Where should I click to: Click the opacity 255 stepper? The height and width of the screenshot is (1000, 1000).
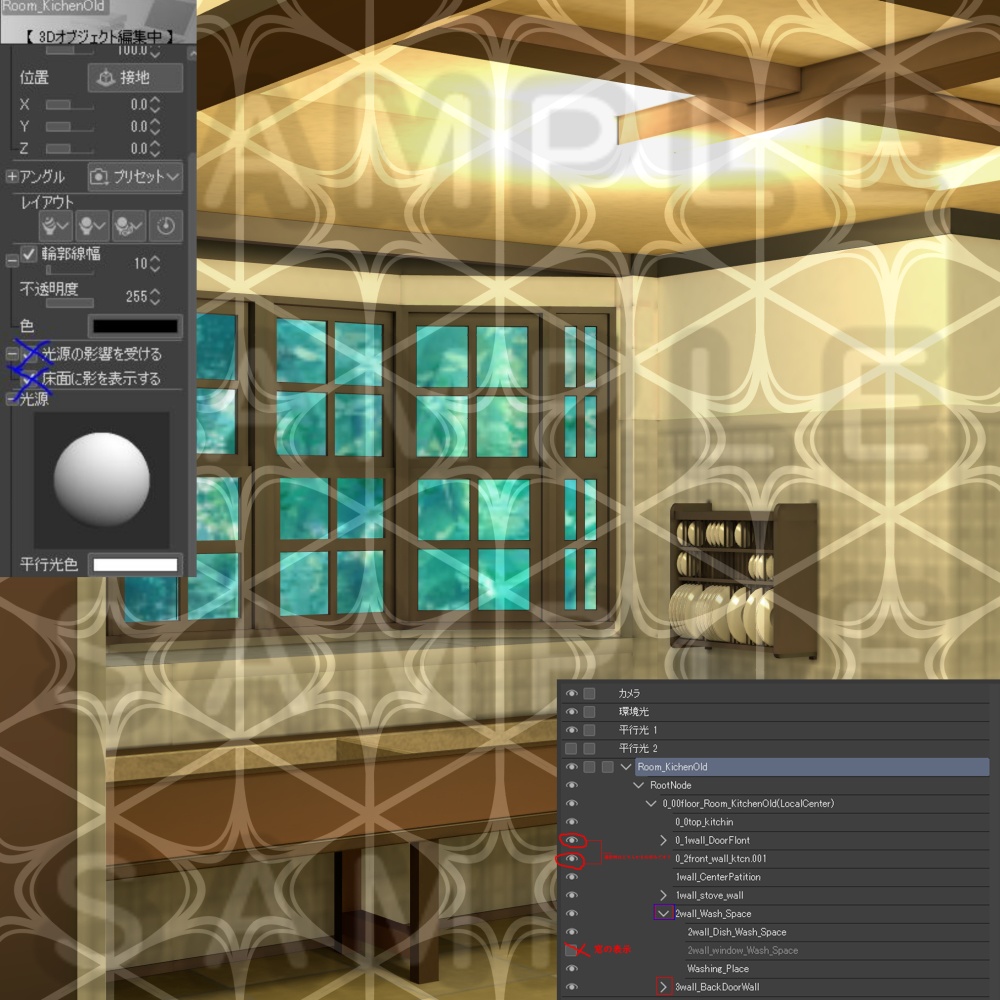[154, 297]
